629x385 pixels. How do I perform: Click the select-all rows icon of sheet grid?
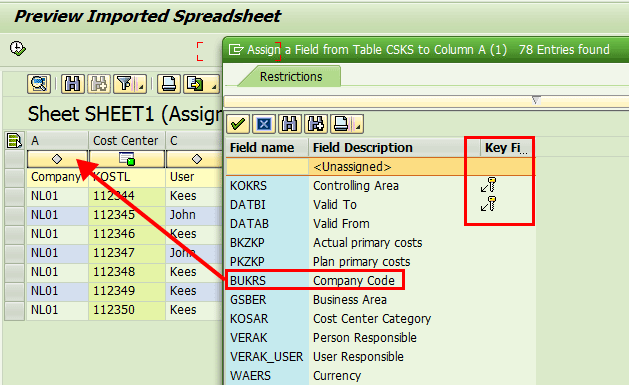click(14, 140)
